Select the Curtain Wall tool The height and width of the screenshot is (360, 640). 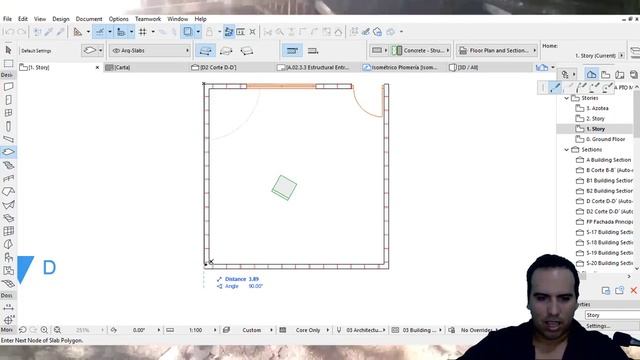point(8,231)
